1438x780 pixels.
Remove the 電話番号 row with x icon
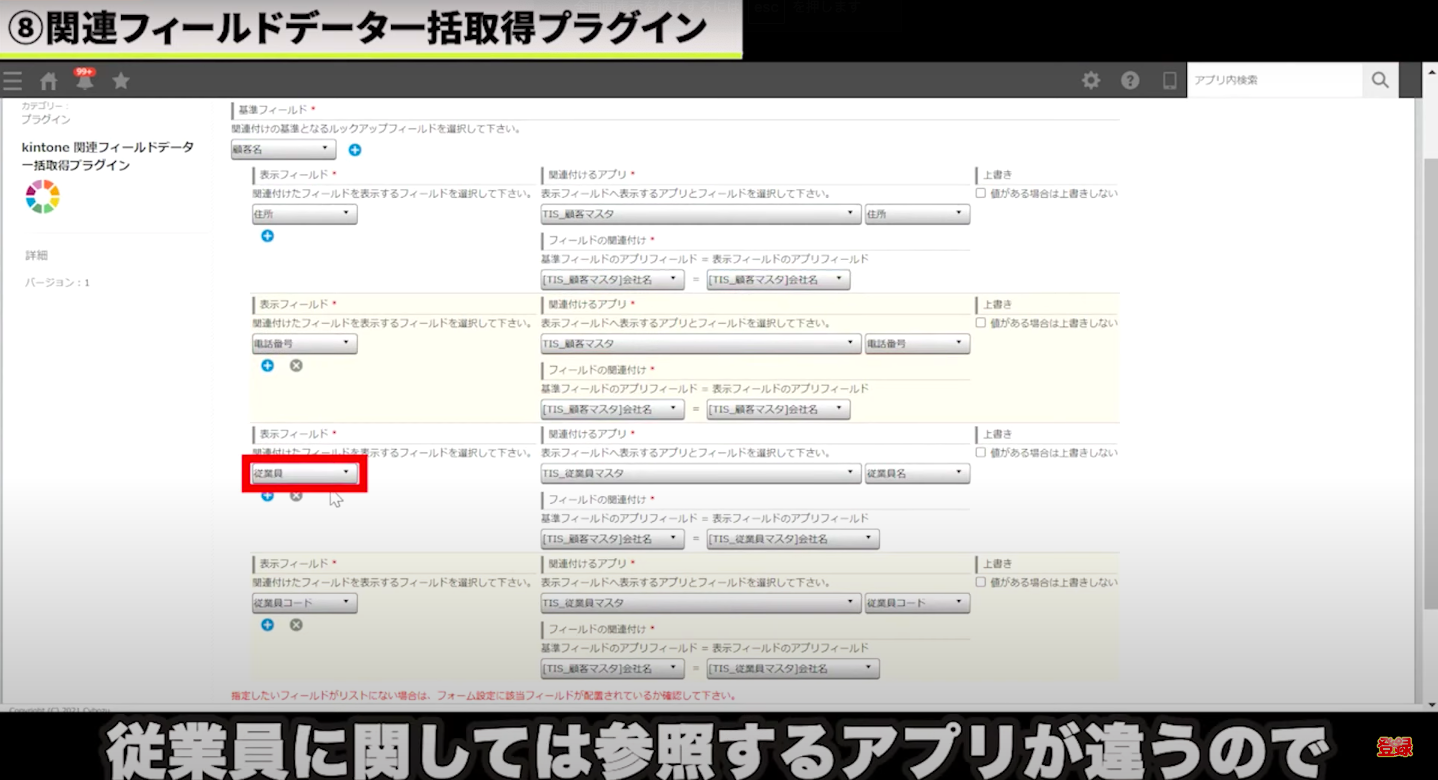pyautogui.click(x=296, y=366)
